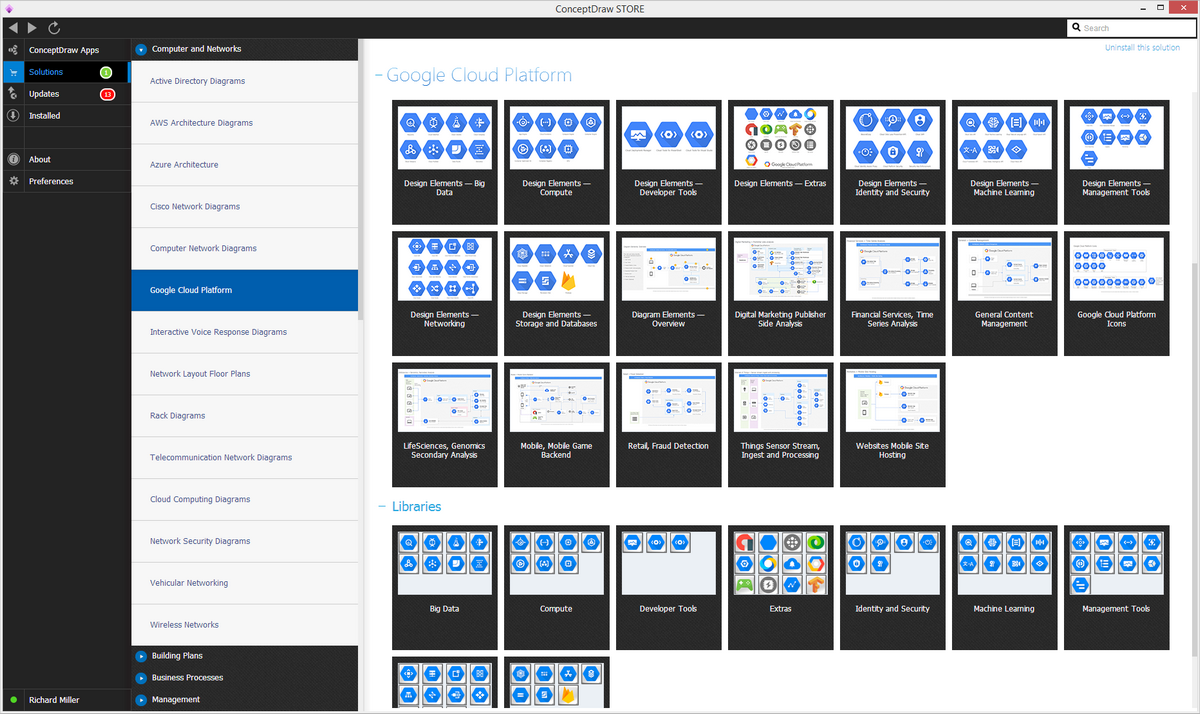Open Design Elements — Compute thumbnail

(557, 162)
